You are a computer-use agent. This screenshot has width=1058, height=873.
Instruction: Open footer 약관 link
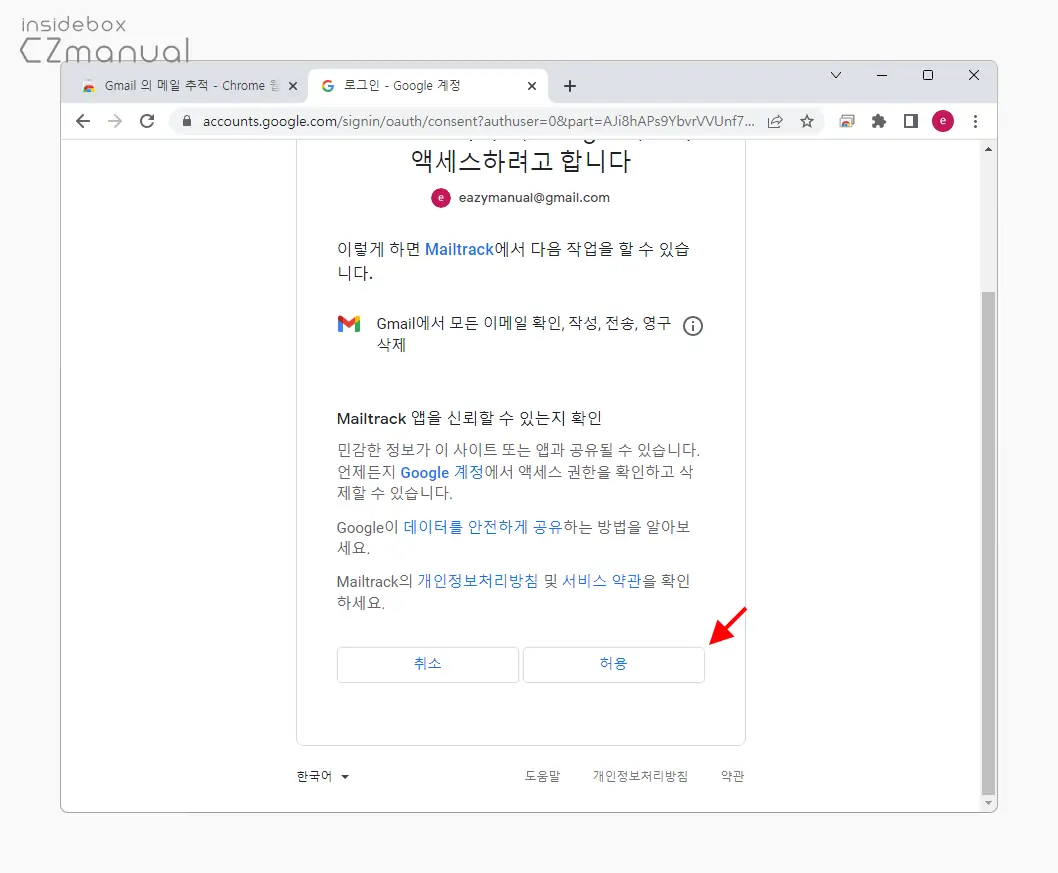point(732,777)
